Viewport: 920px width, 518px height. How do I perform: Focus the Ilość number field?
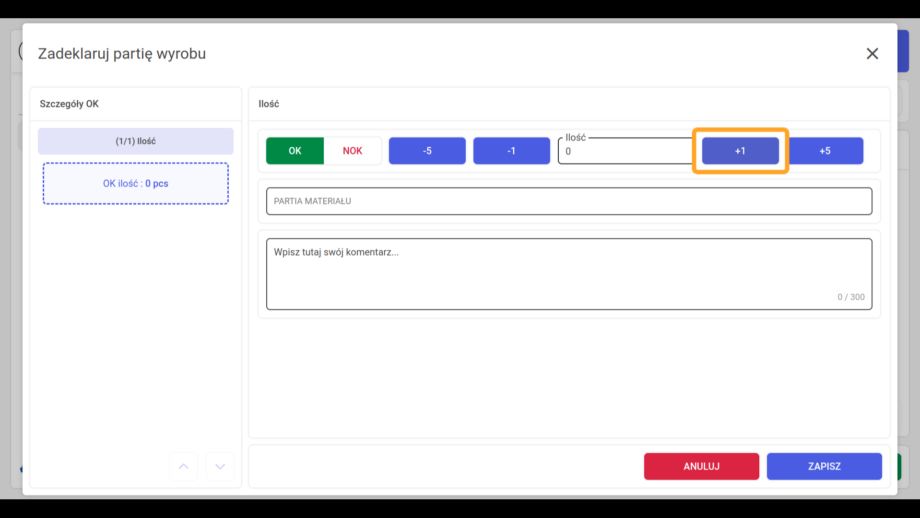[x=626, y=151]
